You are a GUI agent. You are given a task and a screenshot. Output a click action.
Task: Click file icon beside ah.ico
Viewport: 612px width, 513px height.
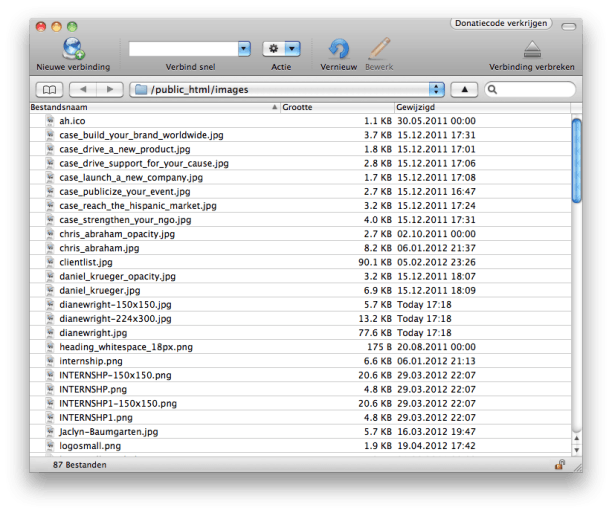click(x=50, y=121)
